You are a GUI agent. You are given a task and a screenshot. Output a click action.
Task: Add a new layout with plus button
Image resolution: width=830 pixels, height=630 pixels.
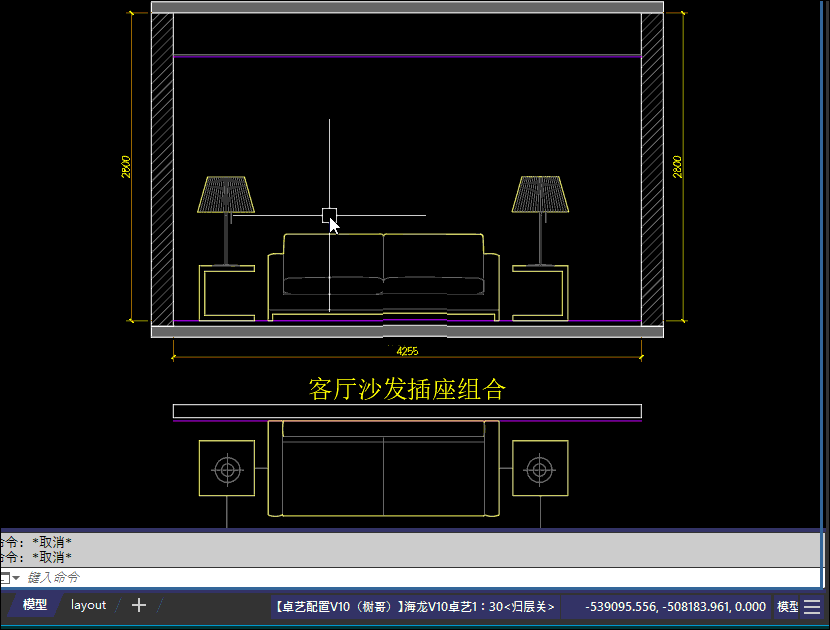click(x=139, y=605)
